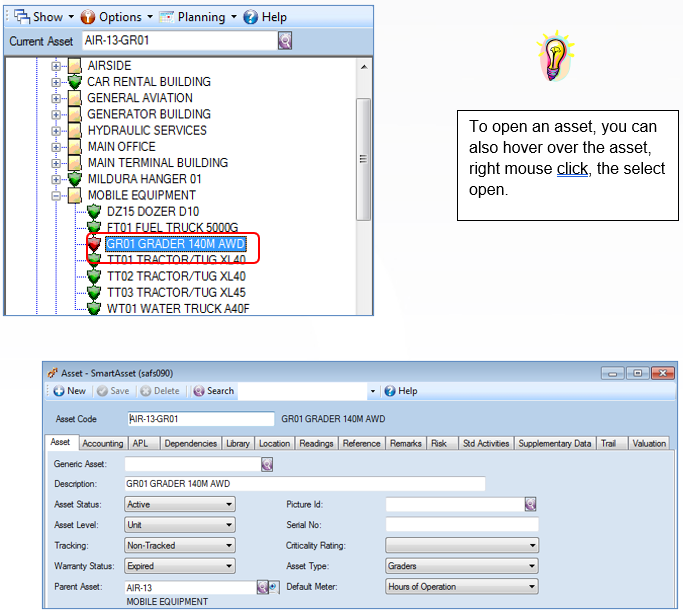Expand the MAIN TERMINAL BUILDING node
This screenshot has height=611, width=683.
coord(56,163)
